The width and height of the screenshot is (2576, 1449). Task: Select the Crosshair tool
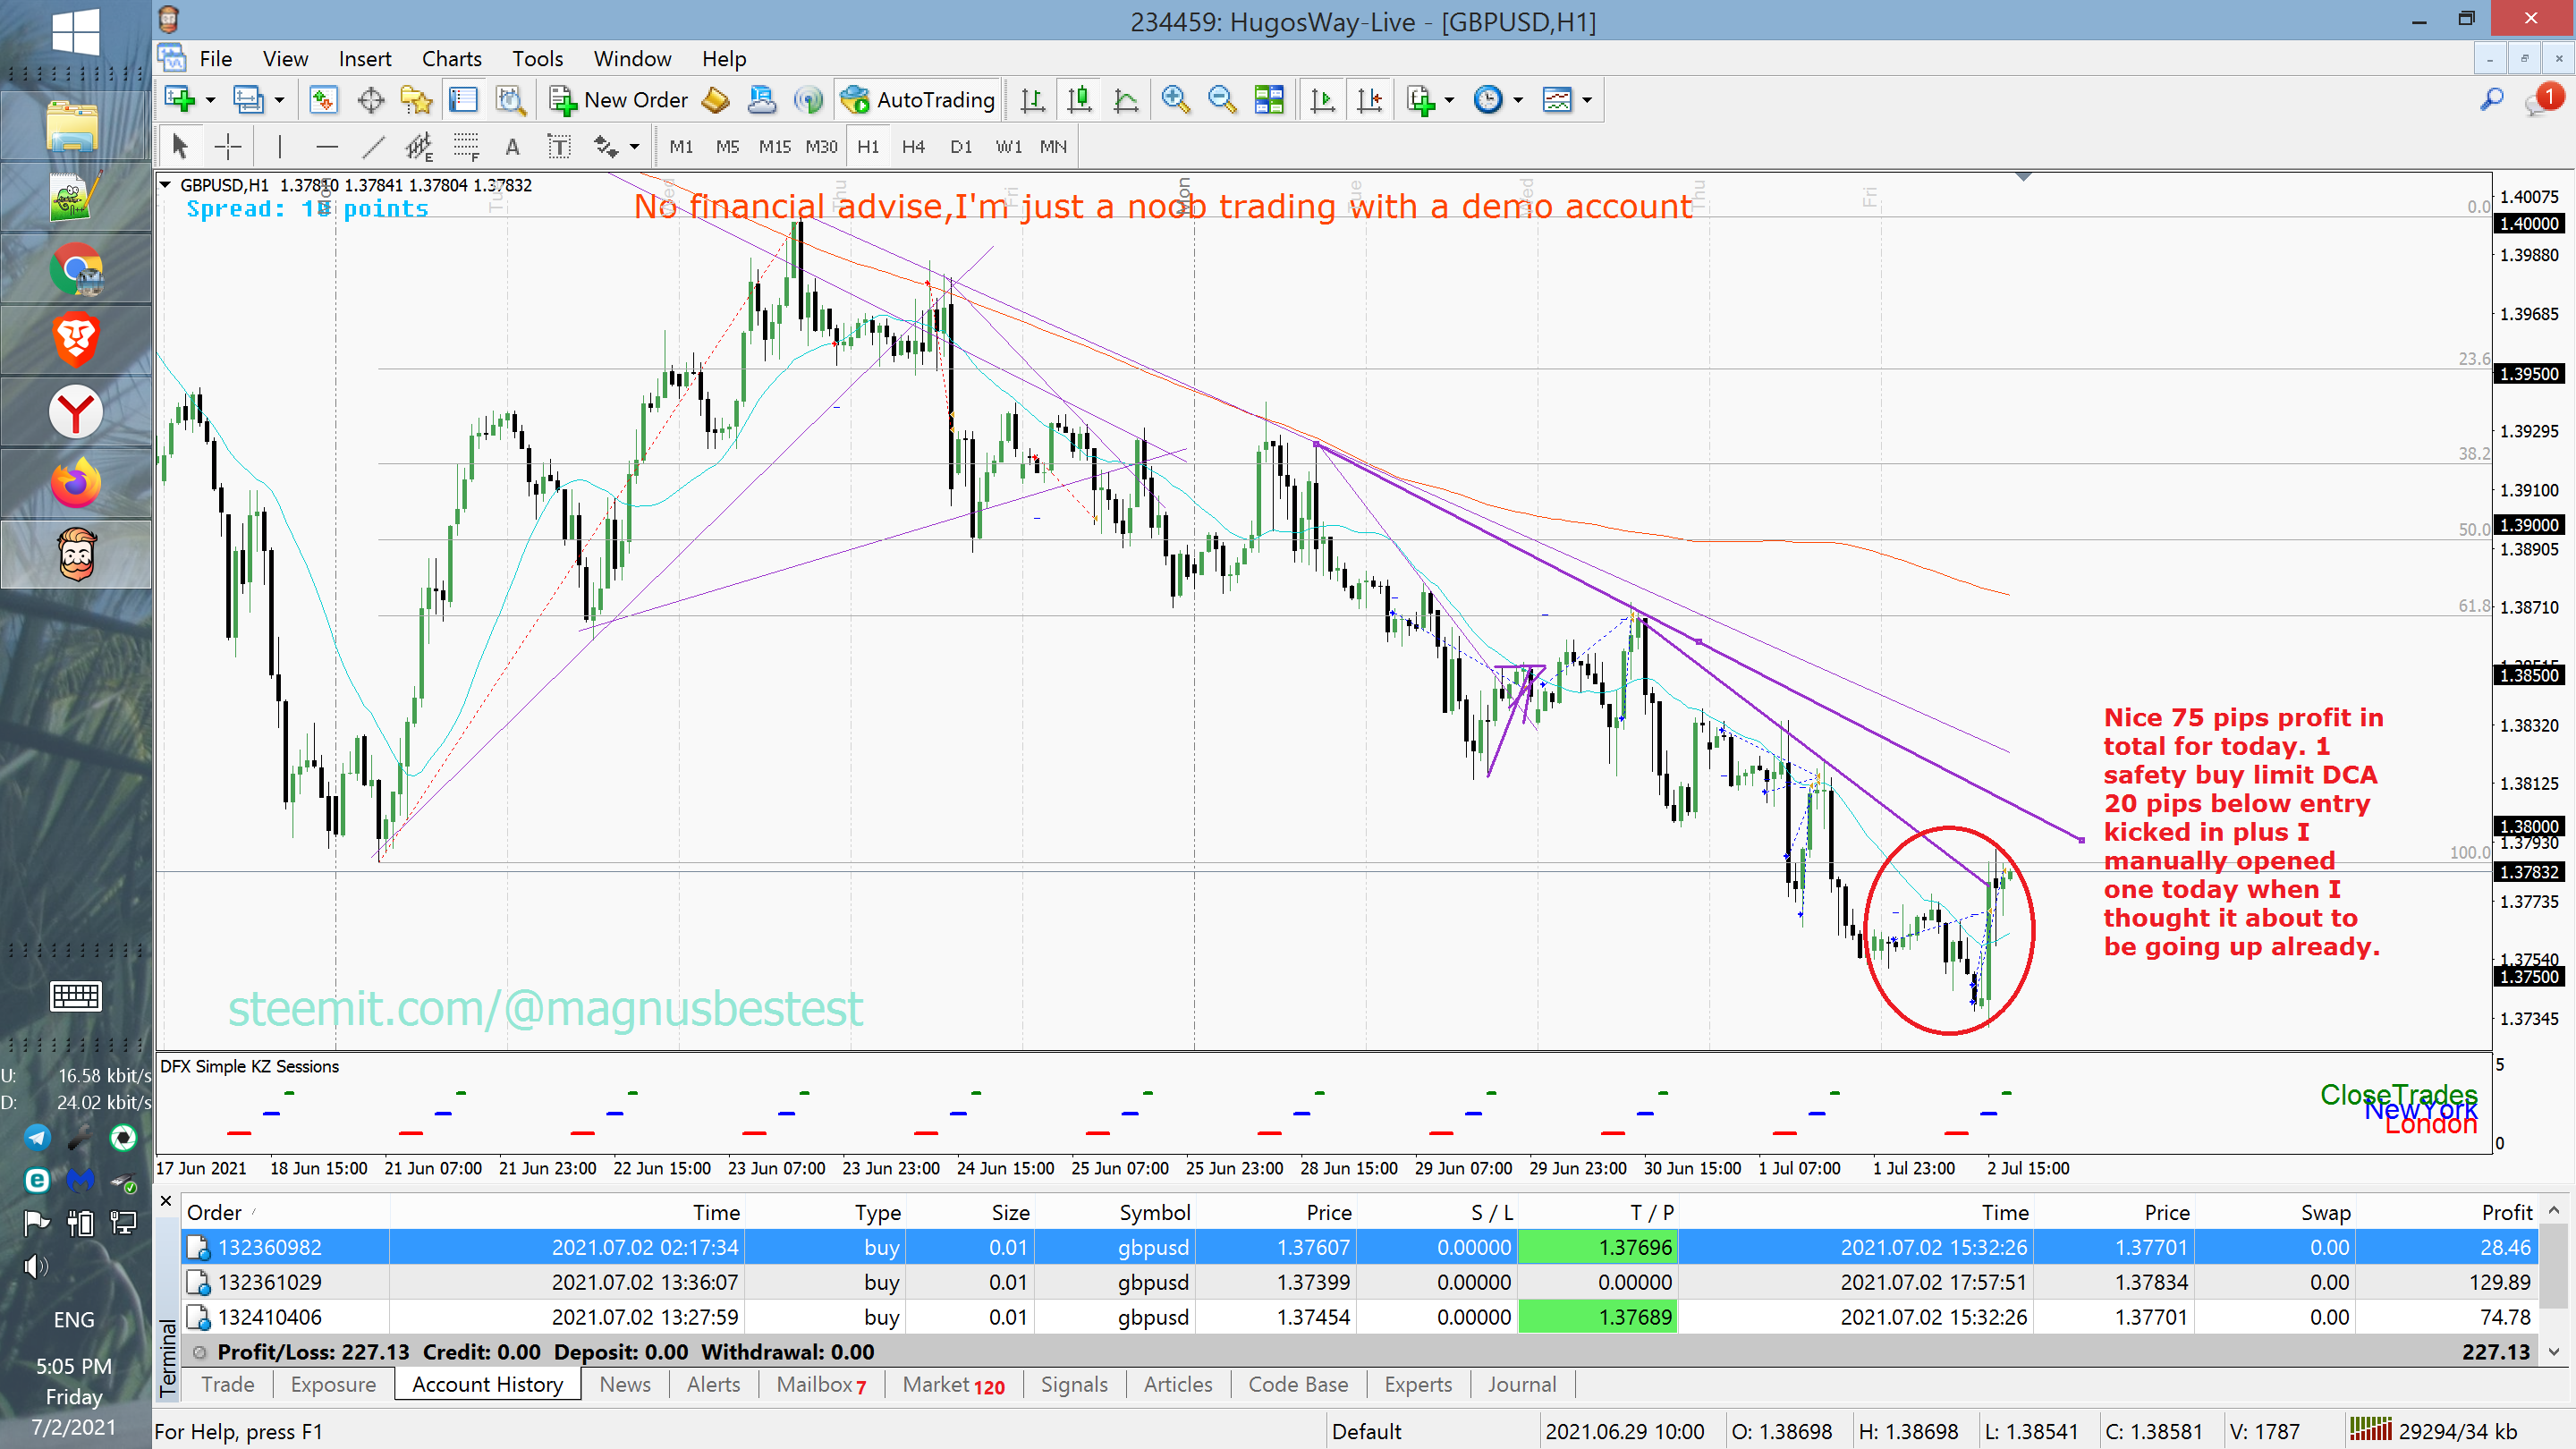coord(228,147)
